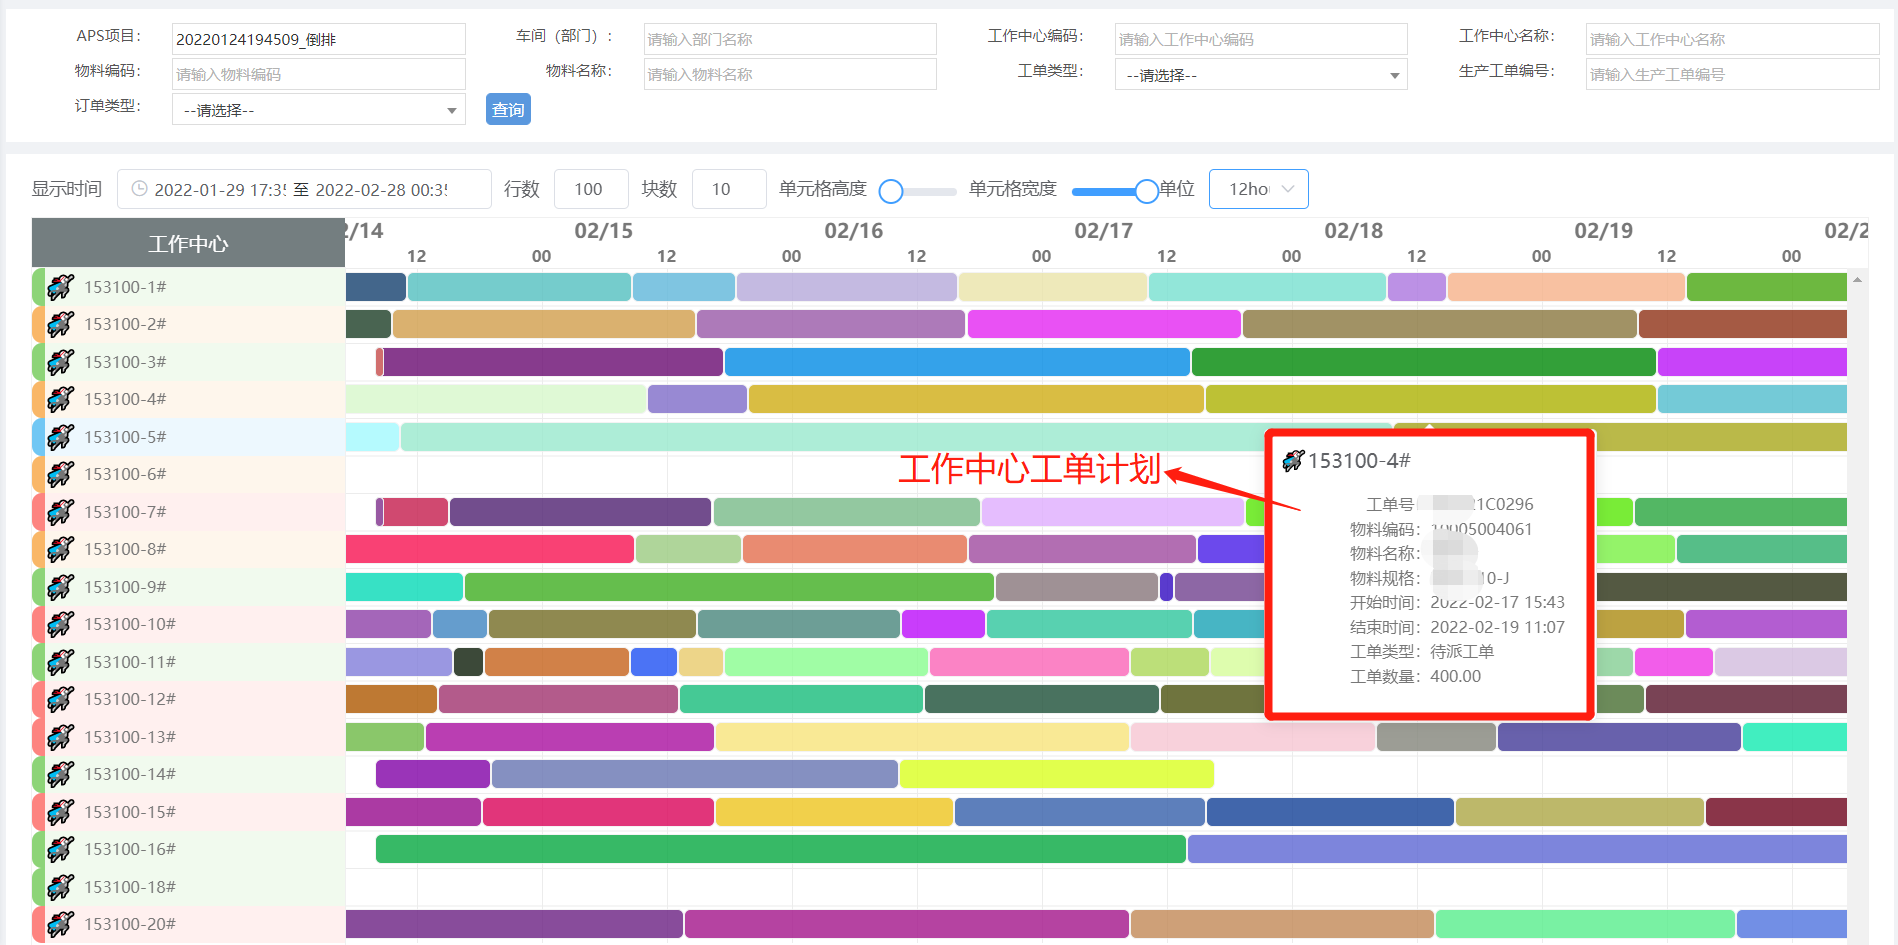Select the machine icon next to 153100-9#
The image size is (1898, 945).
(x=61, y=587)
